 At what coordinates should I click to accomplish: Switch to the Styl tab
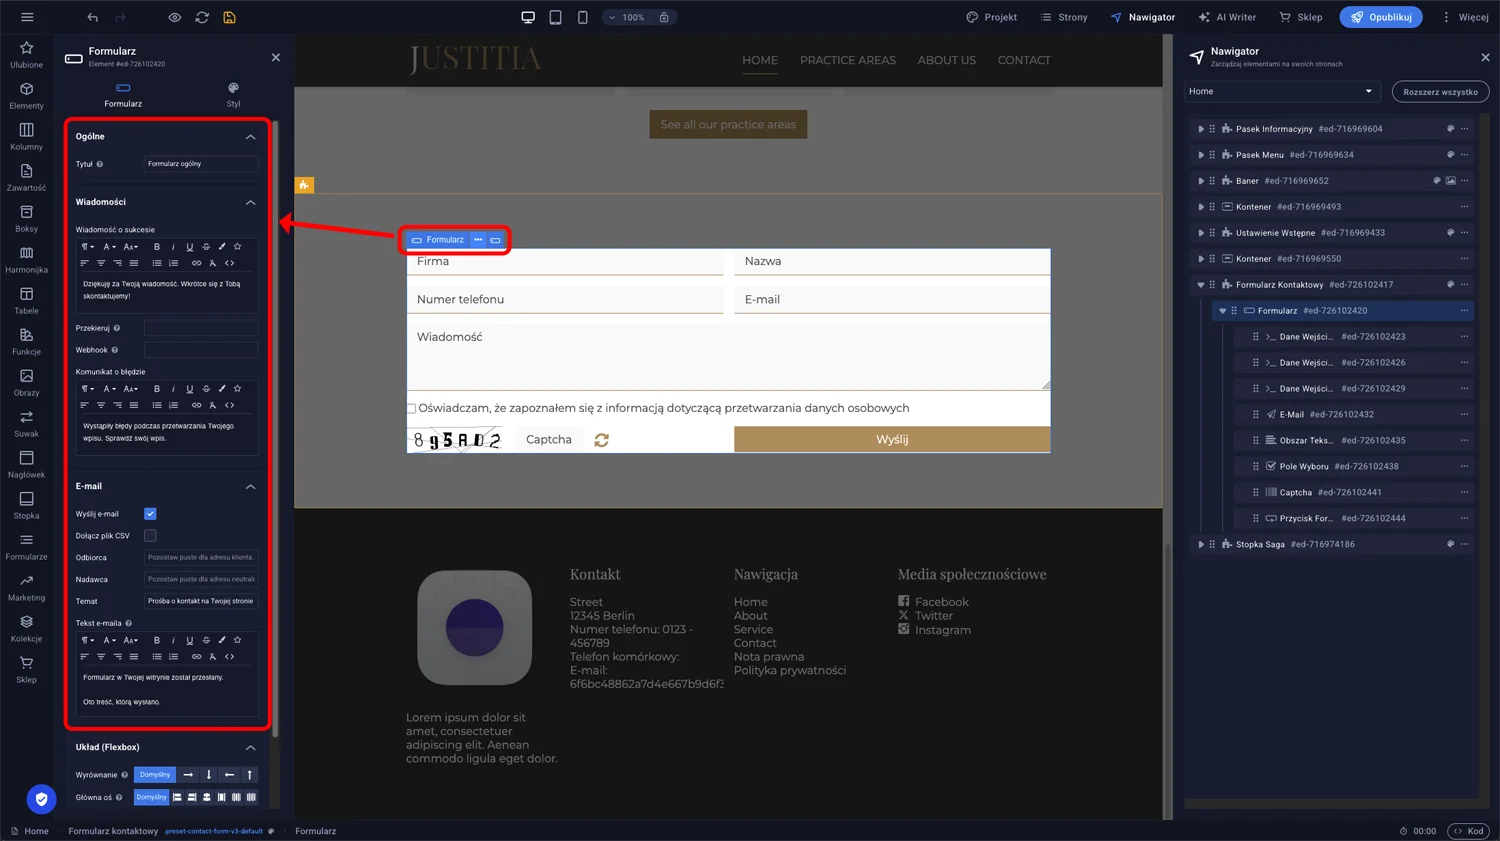[x=233, y=95]
